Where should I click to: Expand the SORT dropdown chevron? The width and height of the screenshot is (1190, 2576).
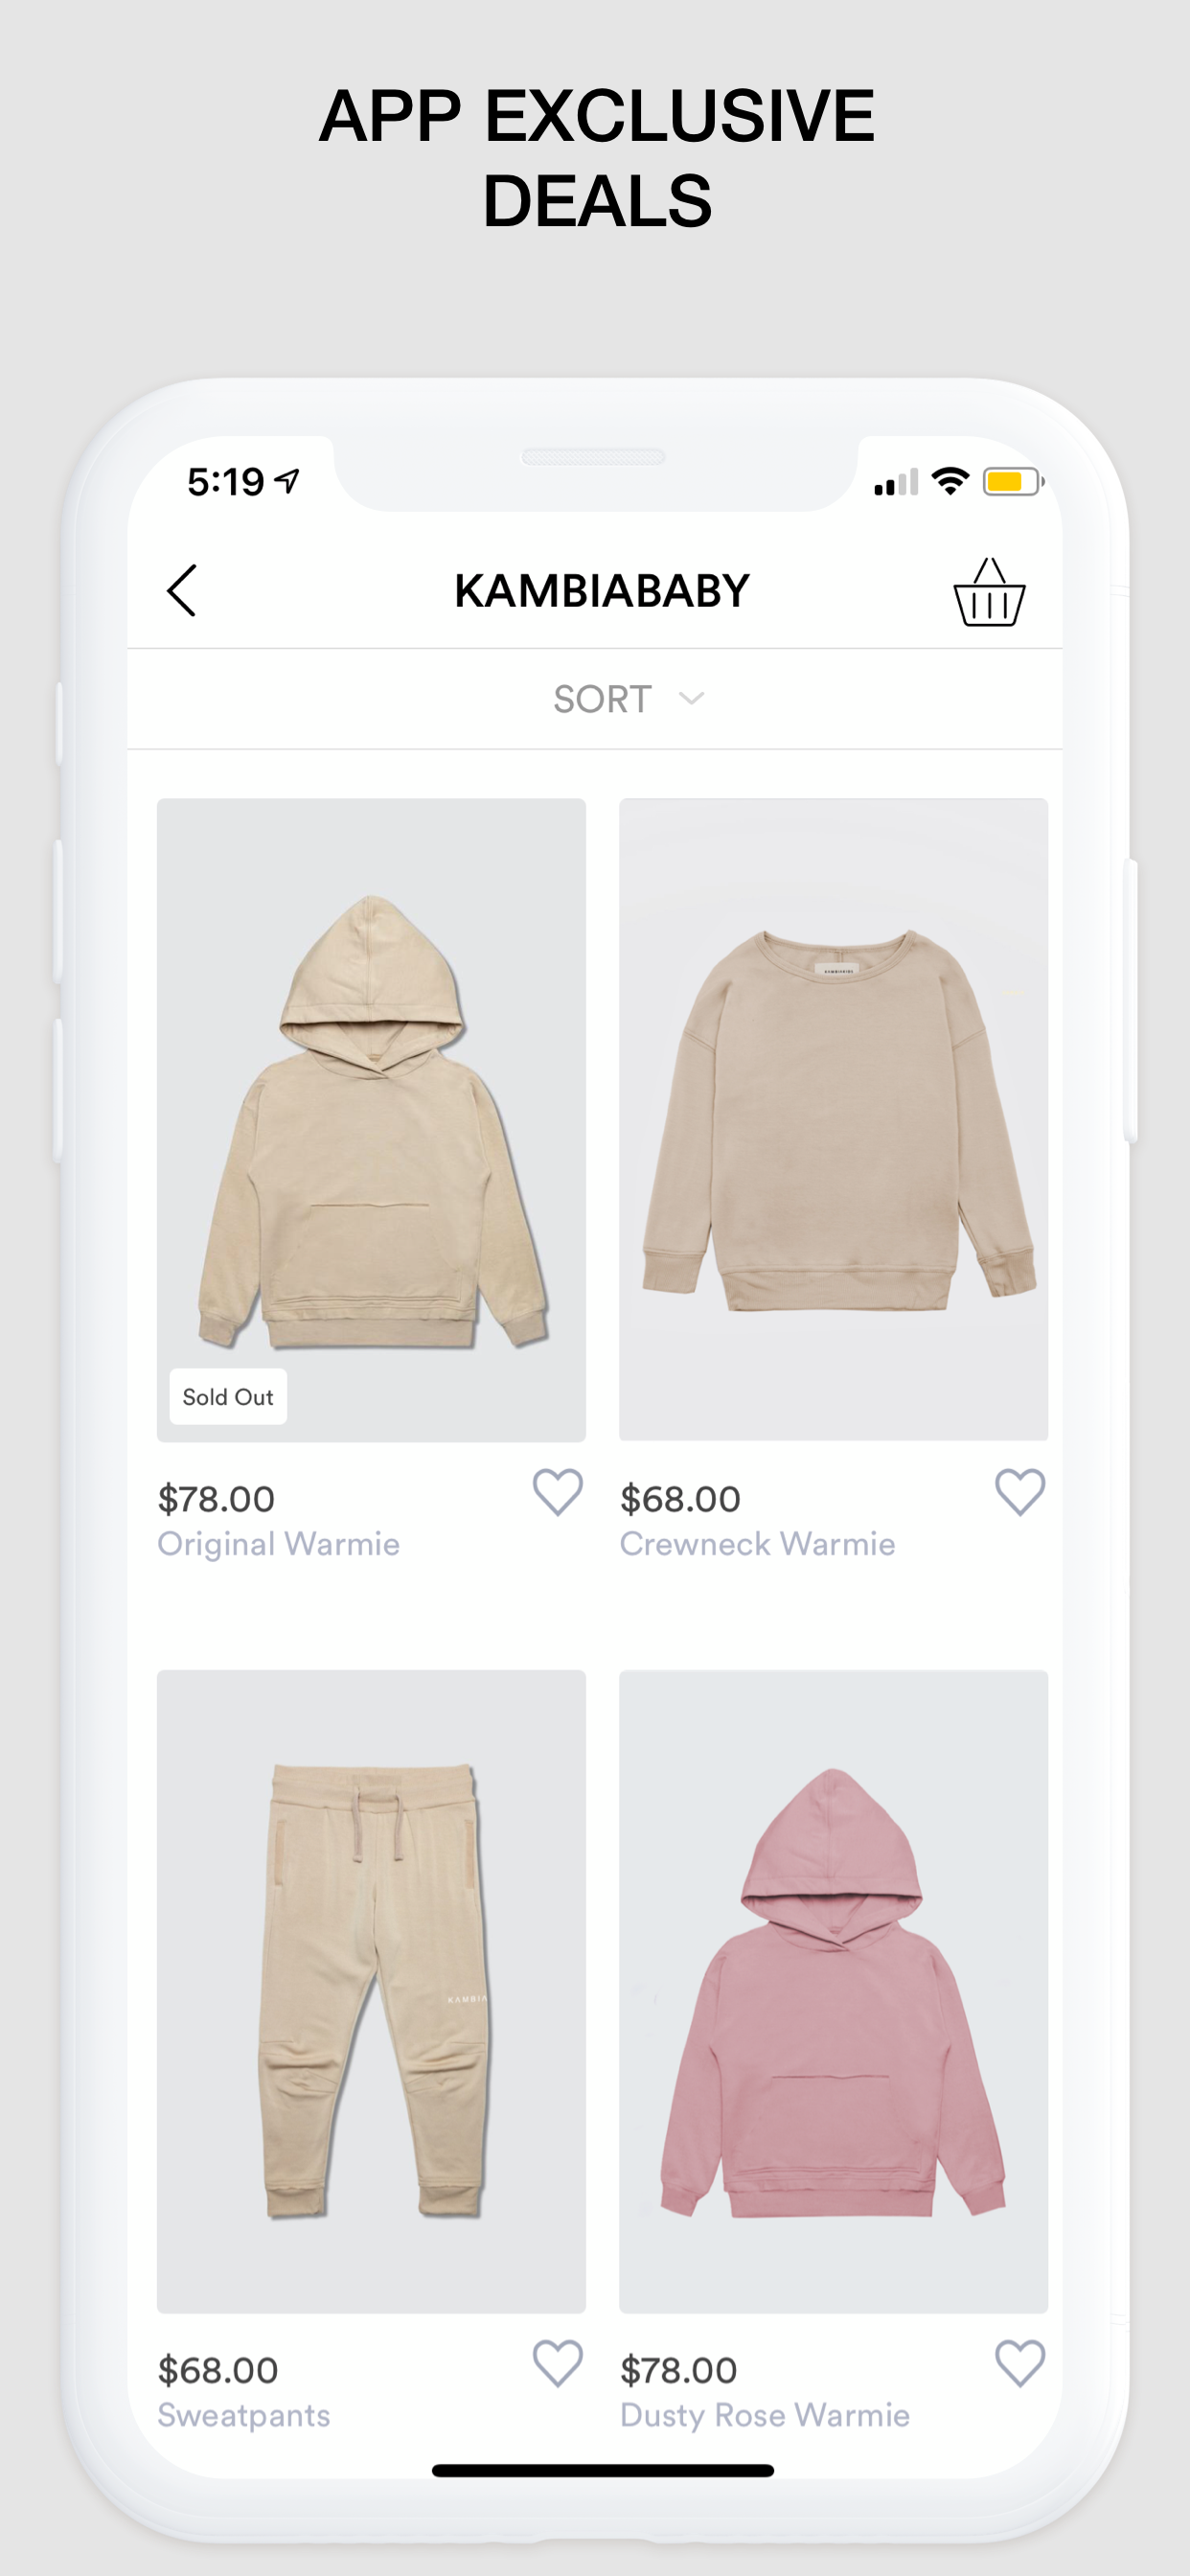pos(691,698)
